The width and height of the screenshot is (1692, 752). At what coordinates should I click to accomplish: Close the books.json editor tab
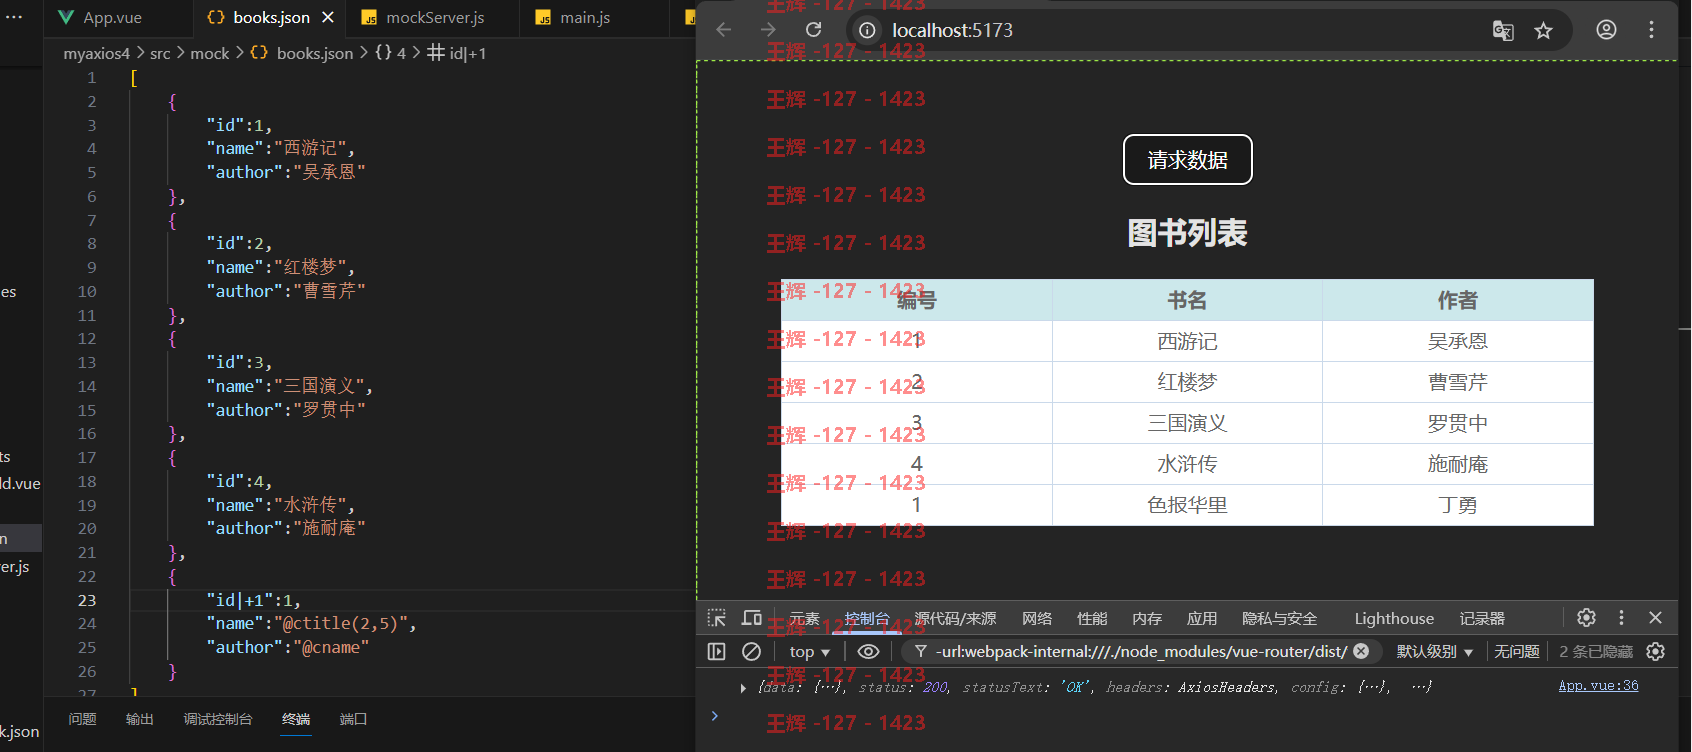coord(328,18)
